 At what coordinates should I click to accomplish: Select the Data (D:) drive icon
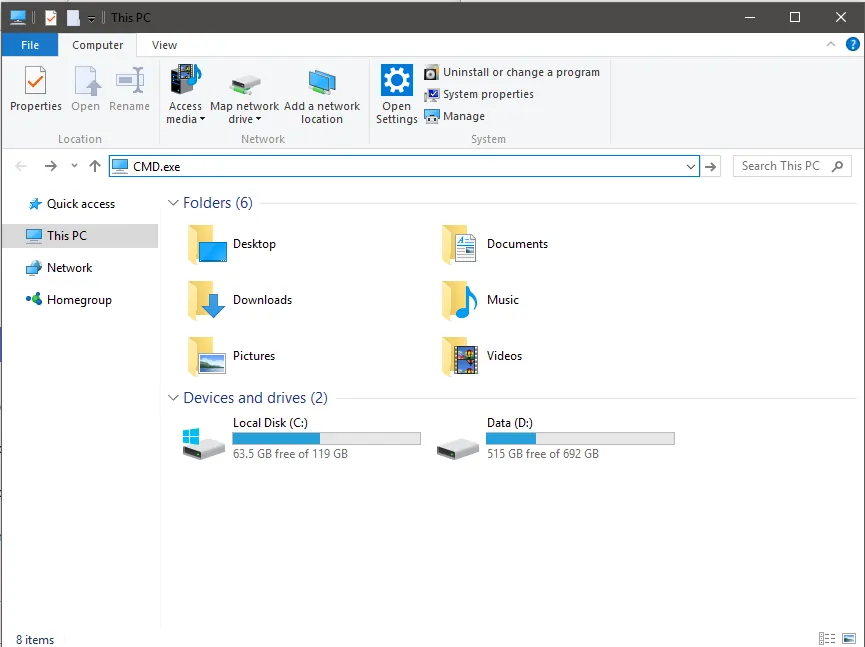pyautogui.click(x=457, y=448)
